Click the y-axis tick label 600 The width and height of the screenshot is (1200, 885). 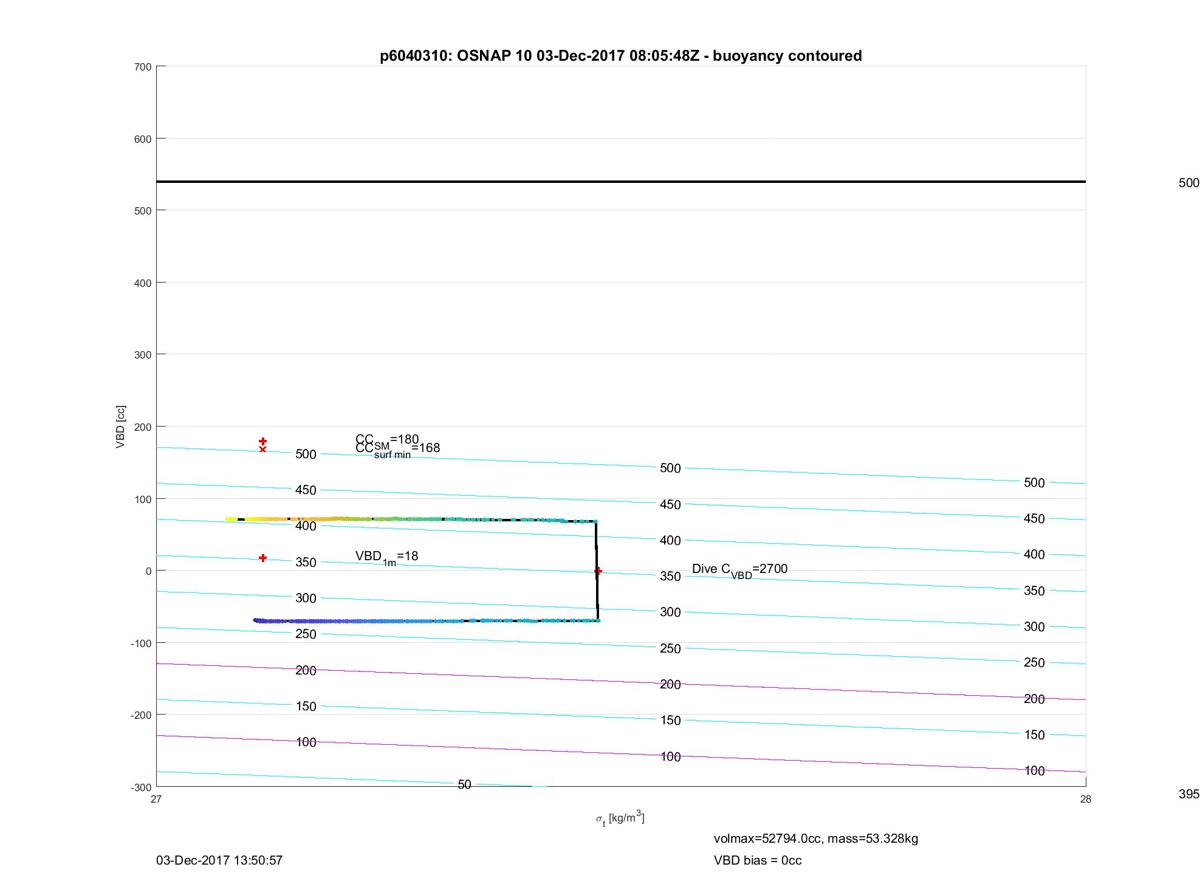143,139
